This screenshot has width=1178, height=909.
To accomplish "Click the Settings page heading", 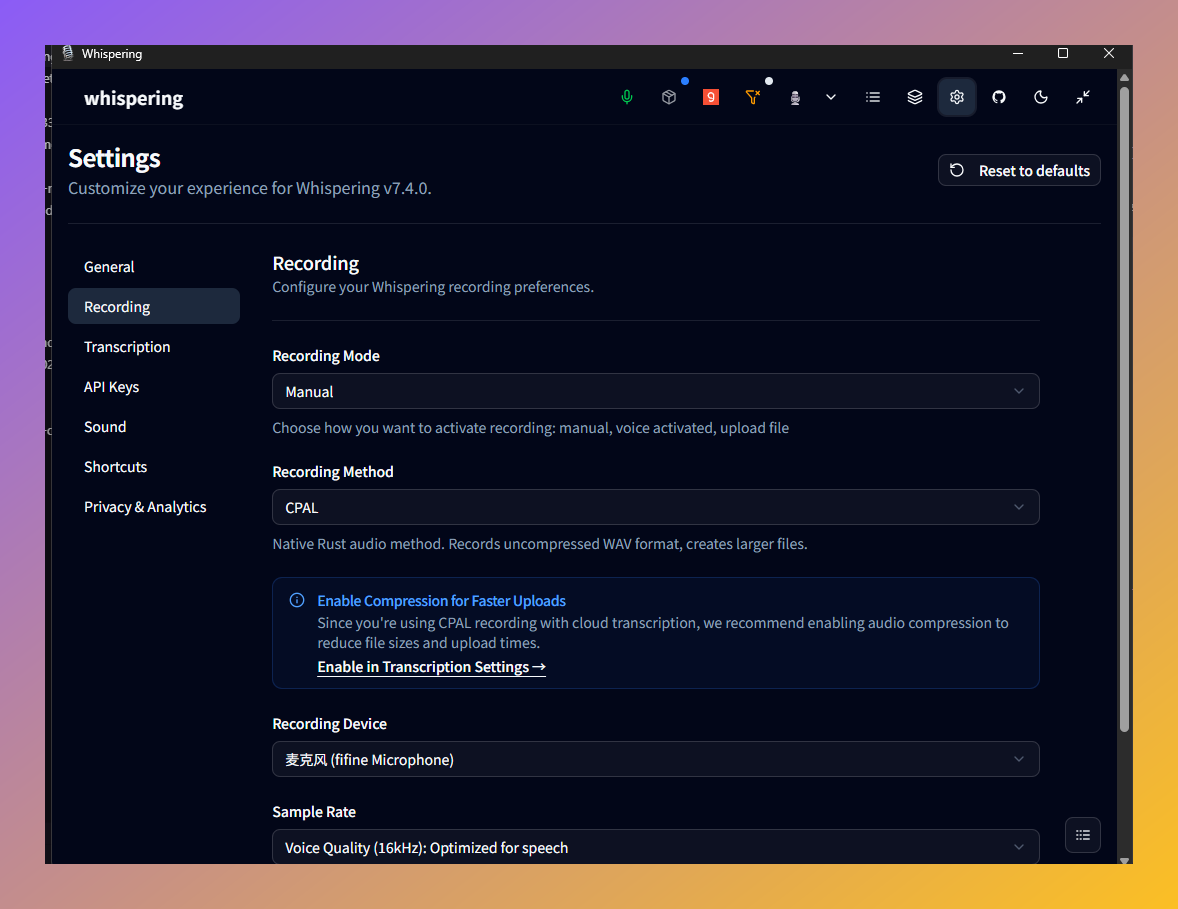I will (x=114, y=159).
